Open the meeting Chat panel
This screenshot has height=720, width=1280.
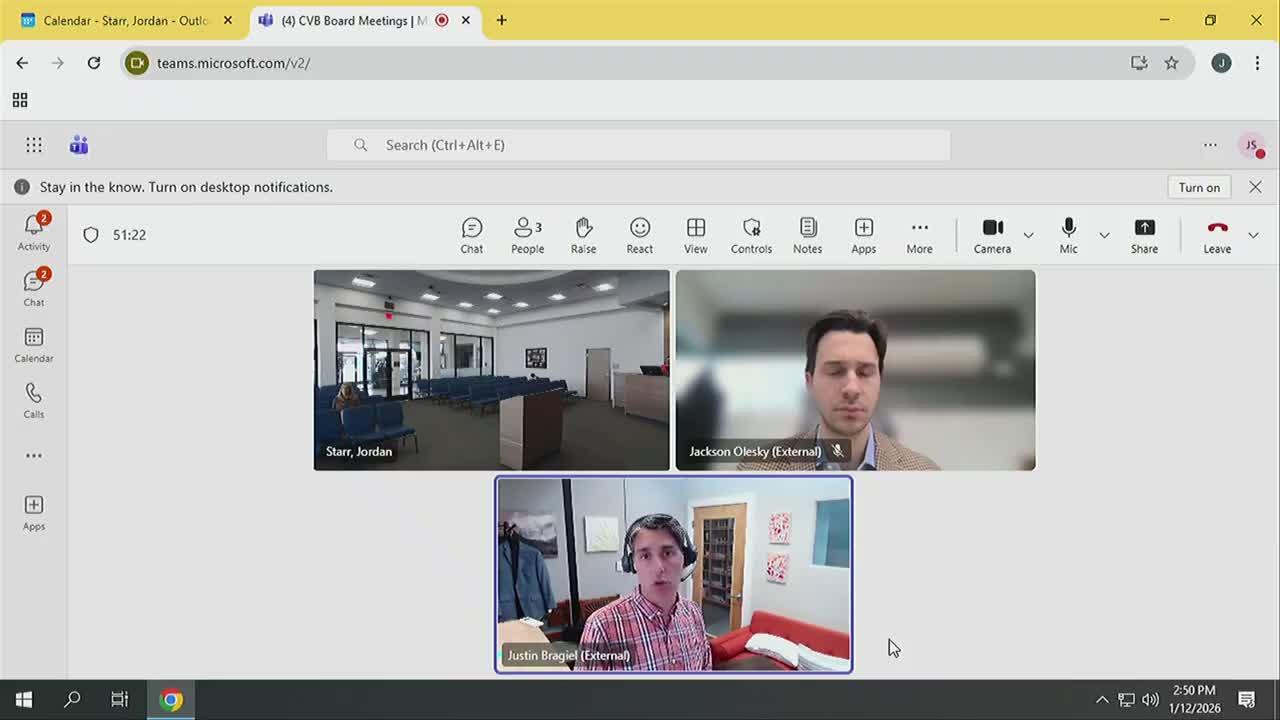coord(471,236)
